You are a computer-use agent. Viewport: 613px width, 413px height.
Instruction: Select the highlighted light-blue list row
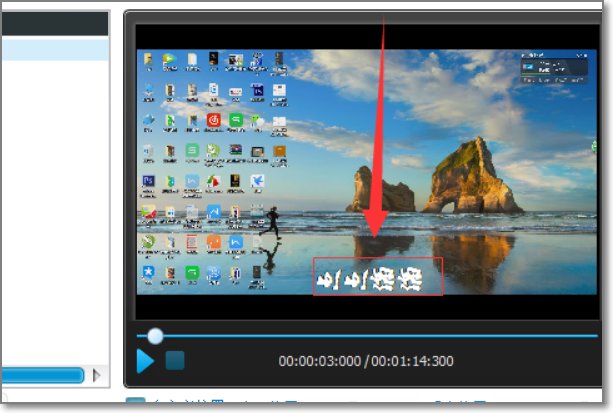point(55,50)
